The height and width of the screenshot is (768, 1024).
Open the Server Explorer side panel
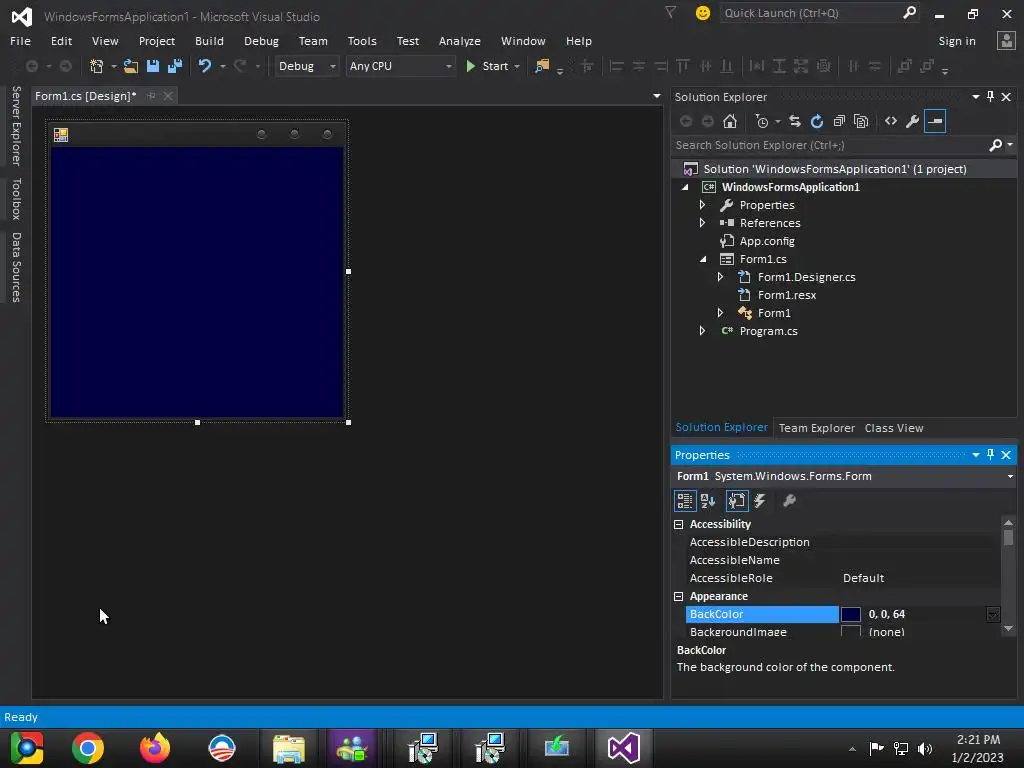coord(16,125)
